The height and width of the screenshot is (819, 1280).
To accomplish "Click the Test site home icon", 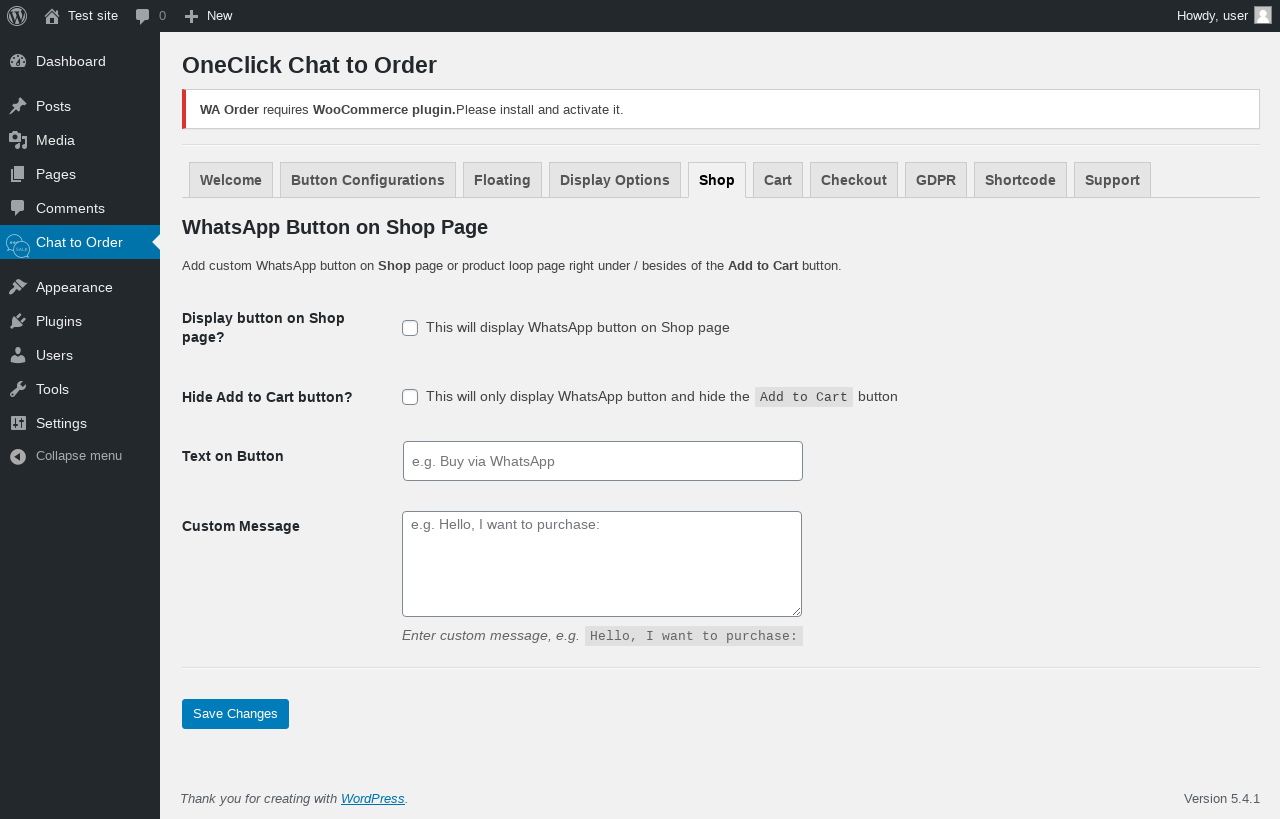I will (x=52, y=16).
